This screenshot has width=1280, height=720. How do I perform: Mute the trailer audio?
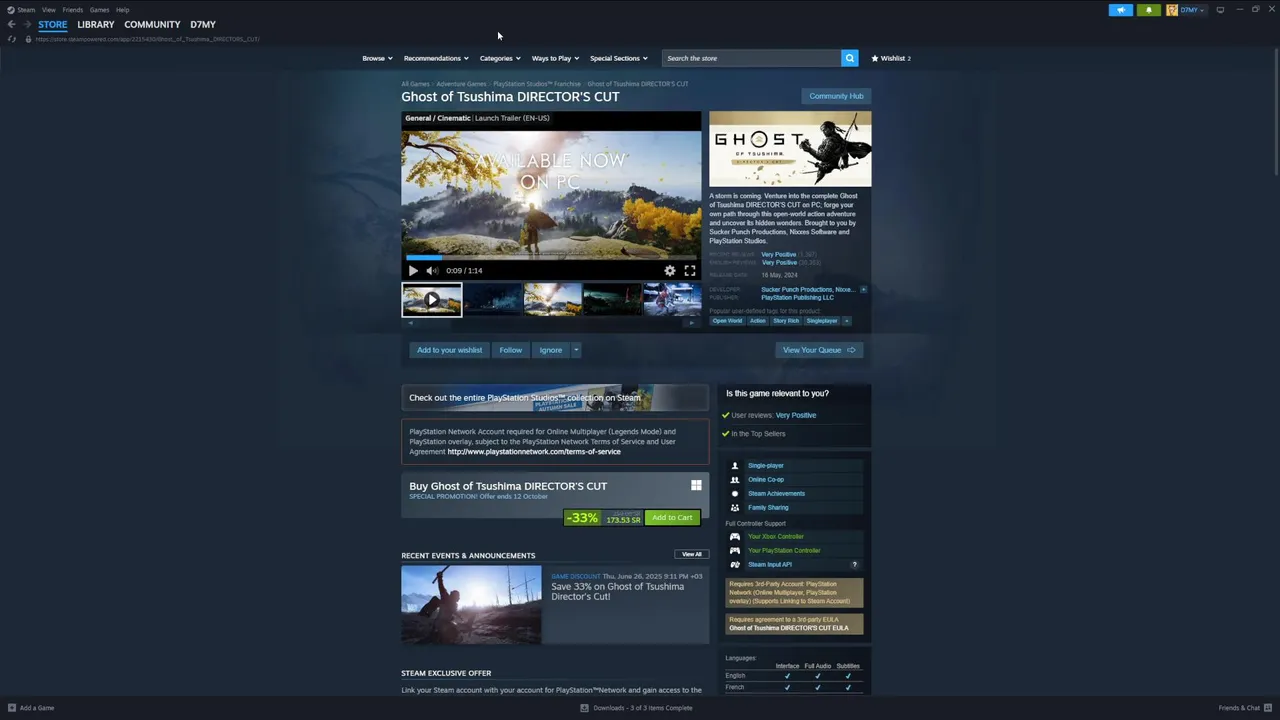(432, 270)
